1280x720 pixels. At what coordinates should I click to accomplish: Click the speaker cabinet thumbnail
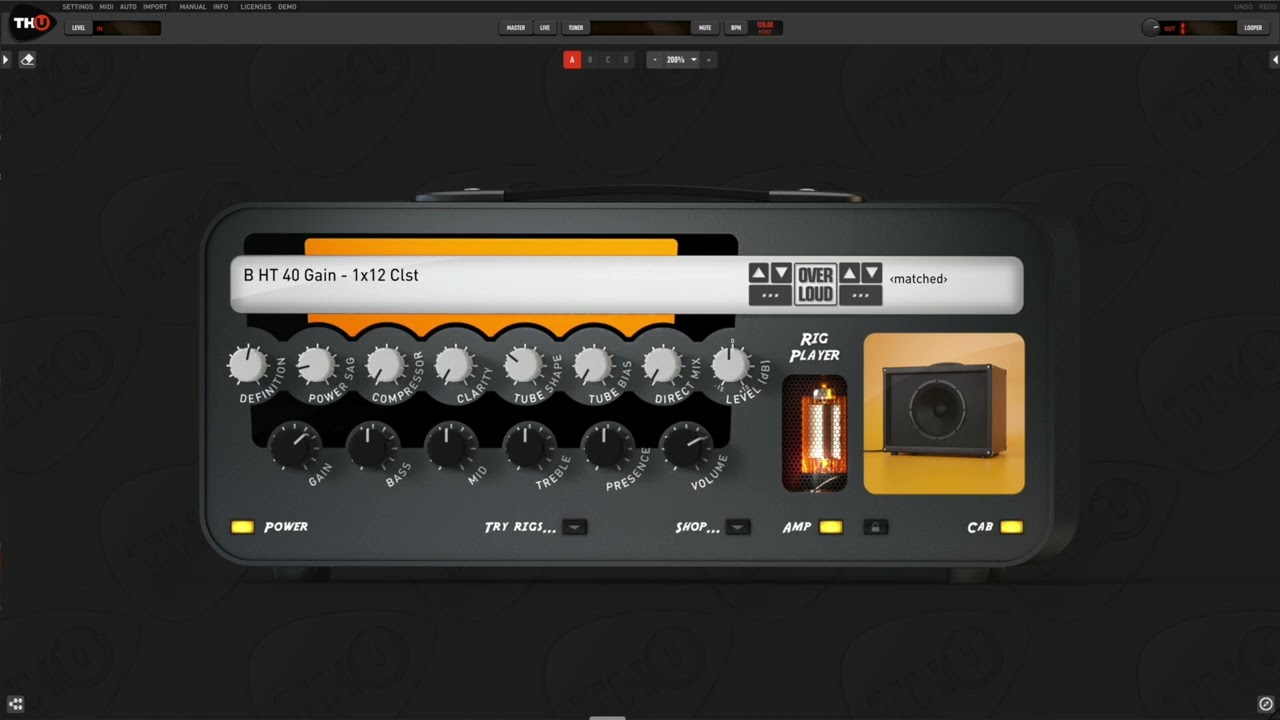click(944, 414)
